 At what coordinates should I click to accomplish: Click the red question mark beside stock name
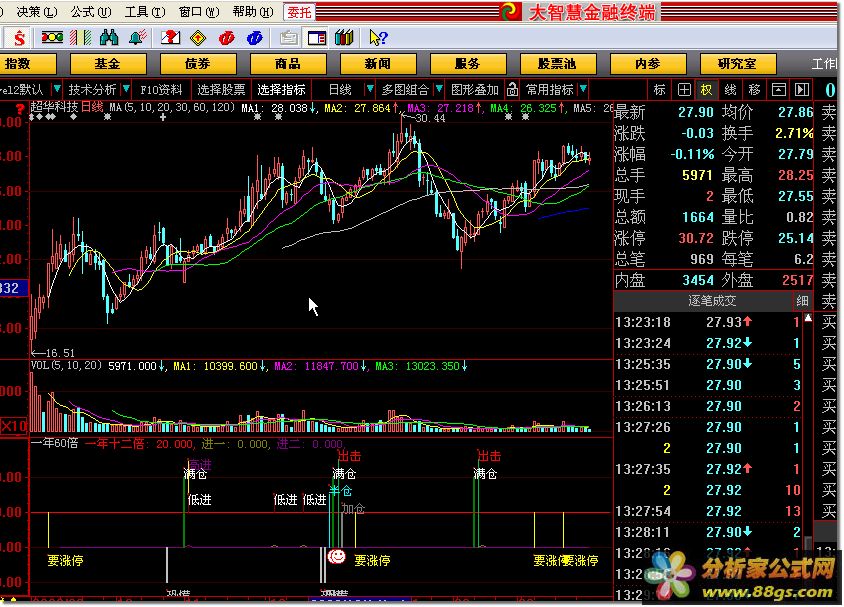20,109
